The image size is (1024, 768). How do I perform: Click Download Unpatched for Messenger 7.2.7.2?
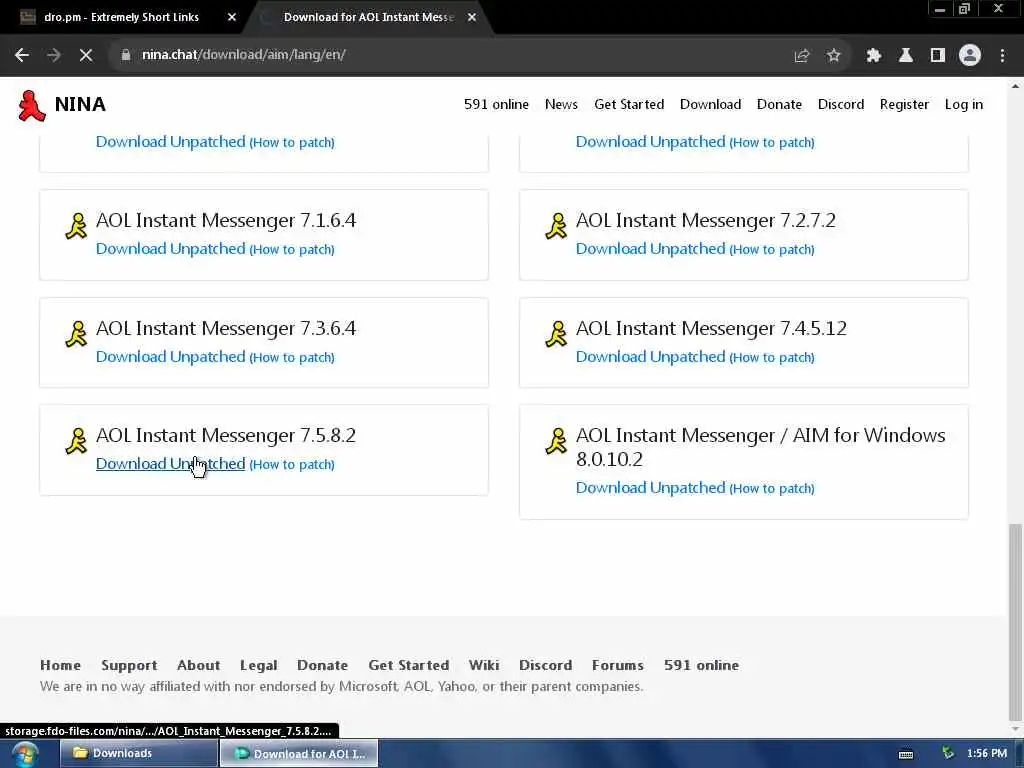point(650,249)
